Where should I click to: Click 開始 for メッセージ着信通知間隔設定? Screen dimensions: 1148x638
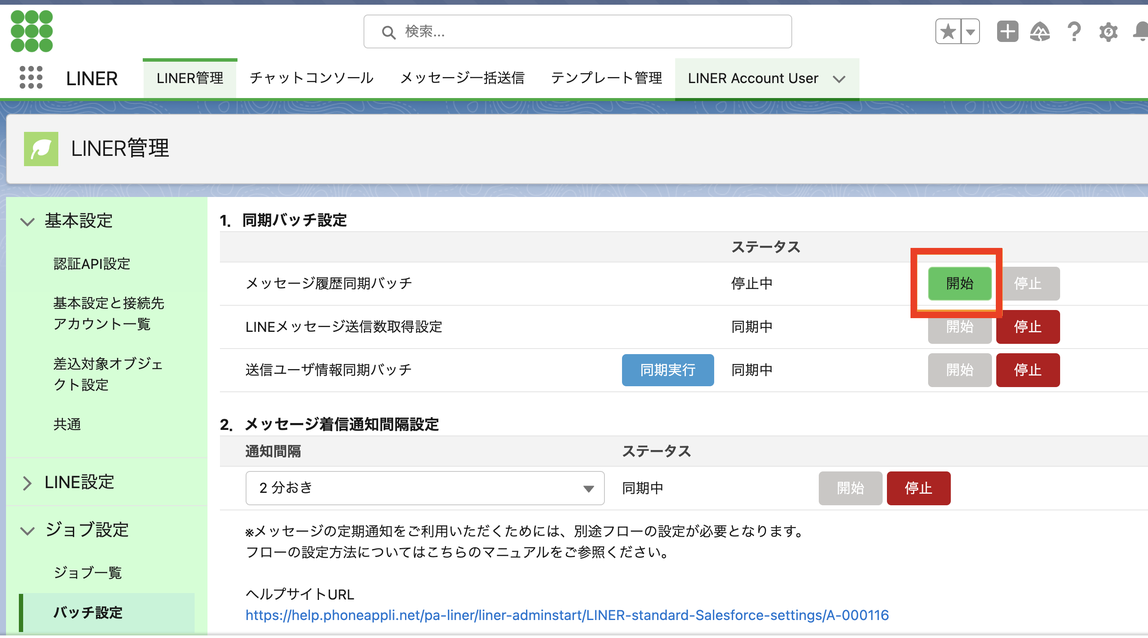[x=850, y=488]
